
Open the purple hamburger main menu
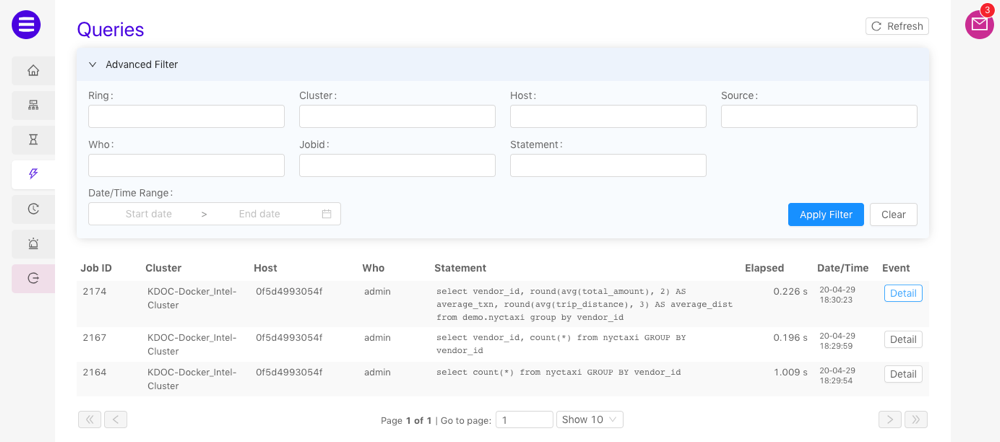click(26, 25)
